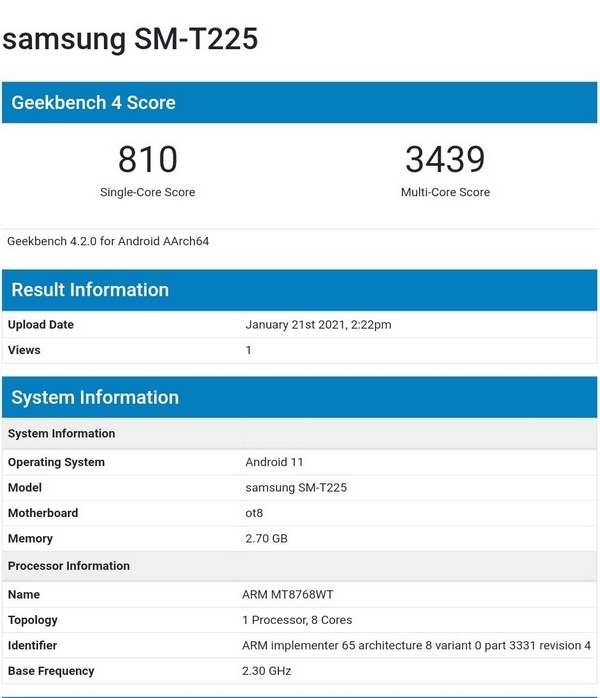This screenshot has width=600, height=698.
Task: Select the 2.30 GHz frequency value
Action: [x=267, y=671]
